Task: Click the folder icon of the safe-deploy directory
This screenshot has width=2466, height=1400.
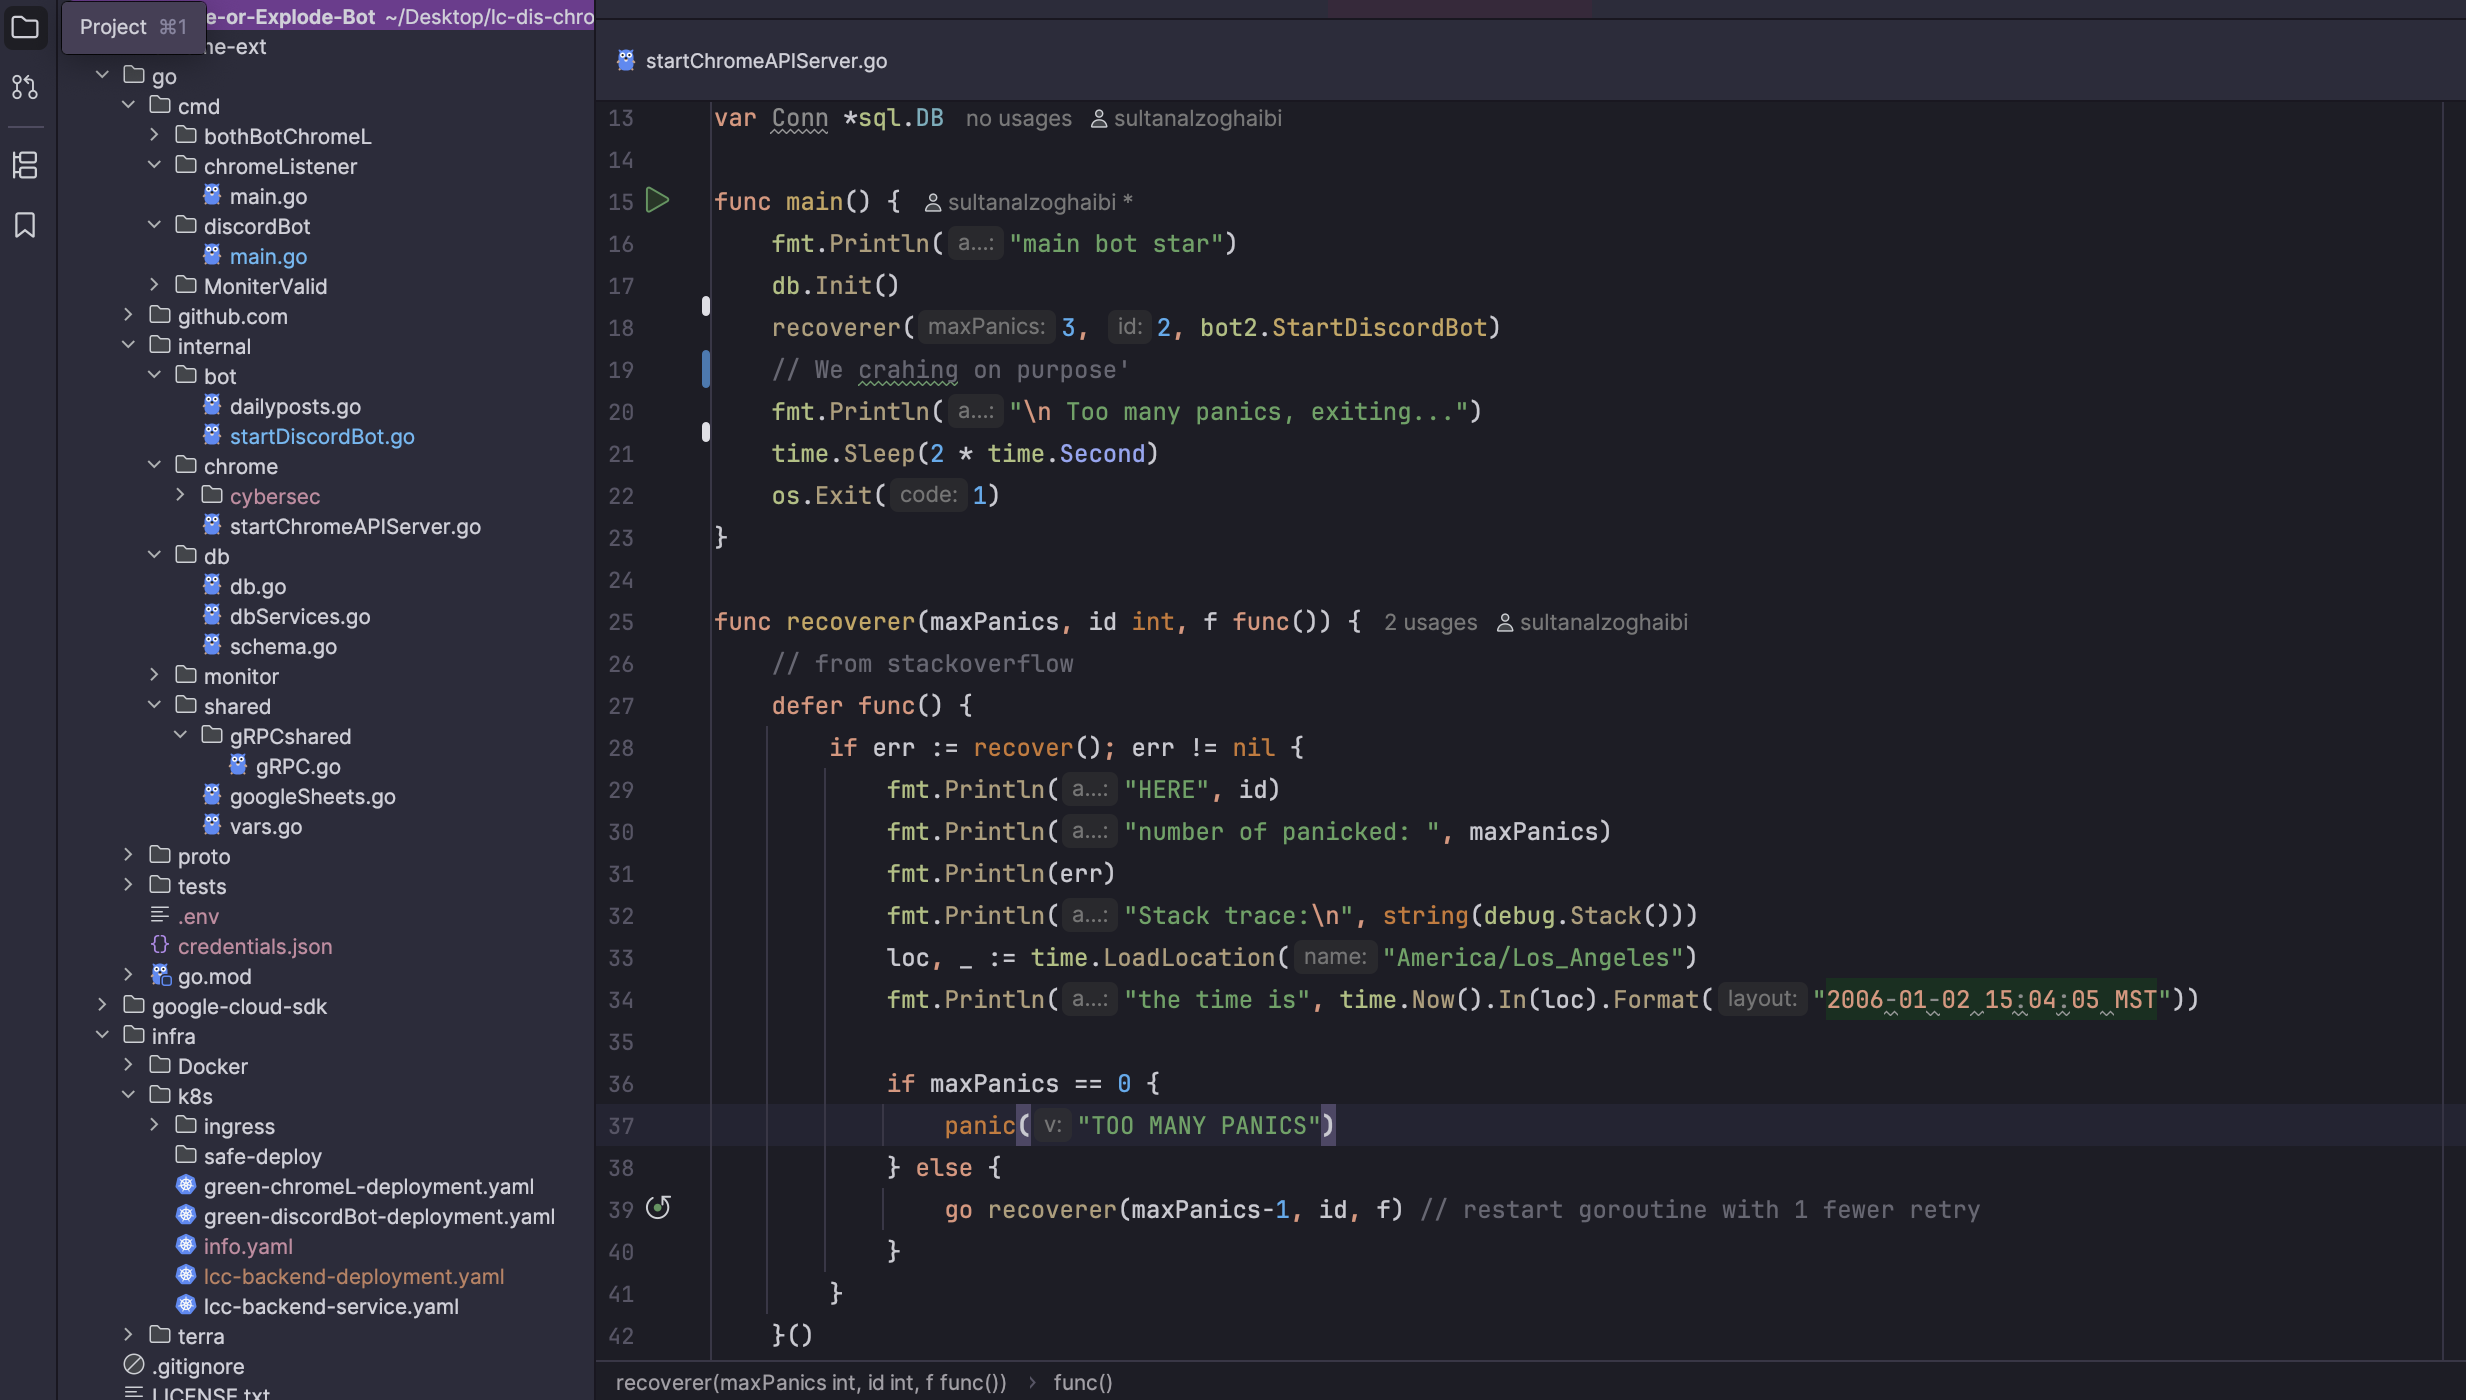Action: pos(186,1155)
